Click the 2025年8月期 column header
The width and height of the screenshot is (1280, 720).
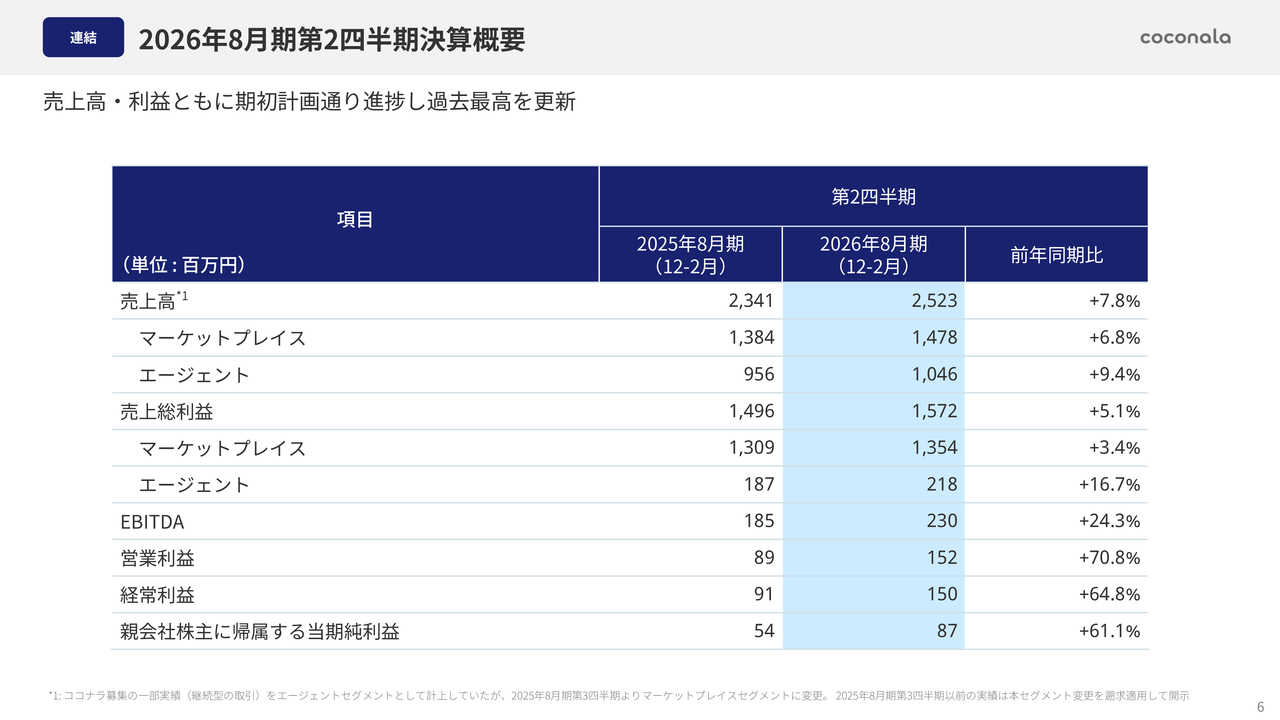(x=690, y=255)
